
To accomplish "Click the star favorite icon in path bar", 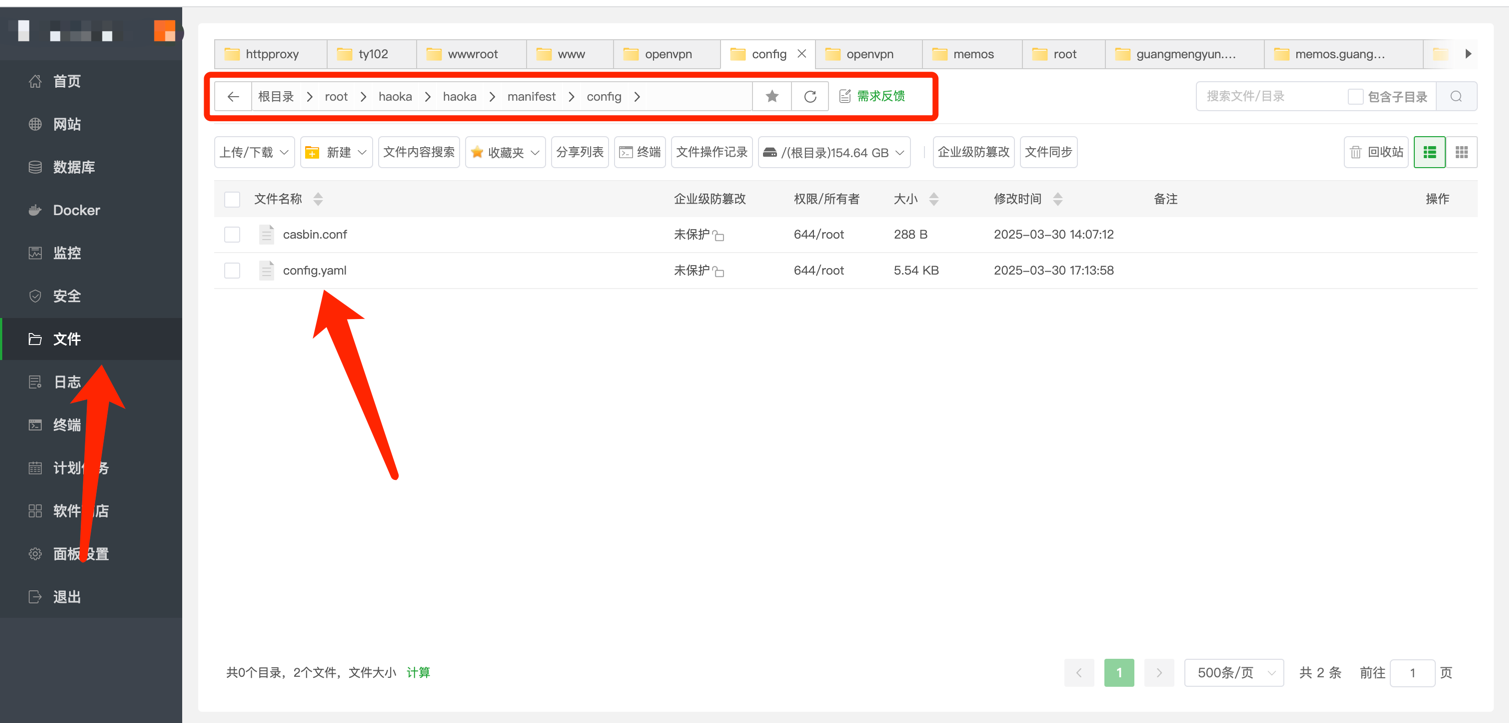I will coord(772,97).
